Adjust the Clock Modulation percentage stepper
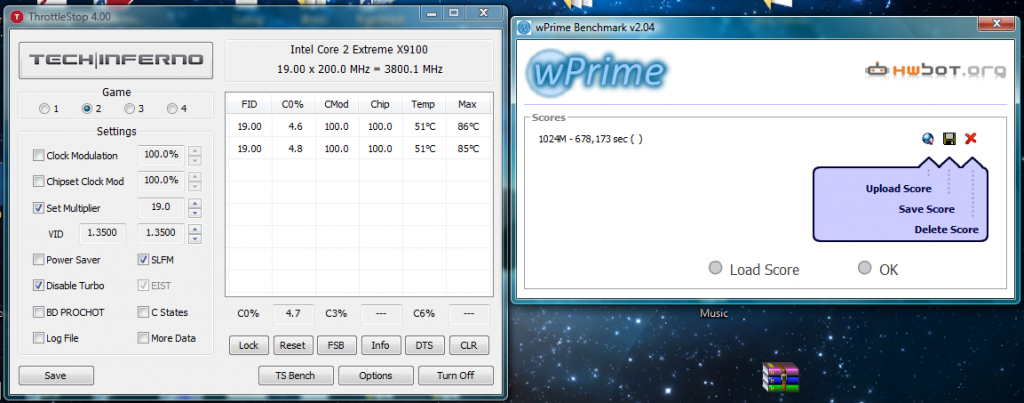Image resolution: width=1024 pixels, height=403 pixels. (195, 155)
